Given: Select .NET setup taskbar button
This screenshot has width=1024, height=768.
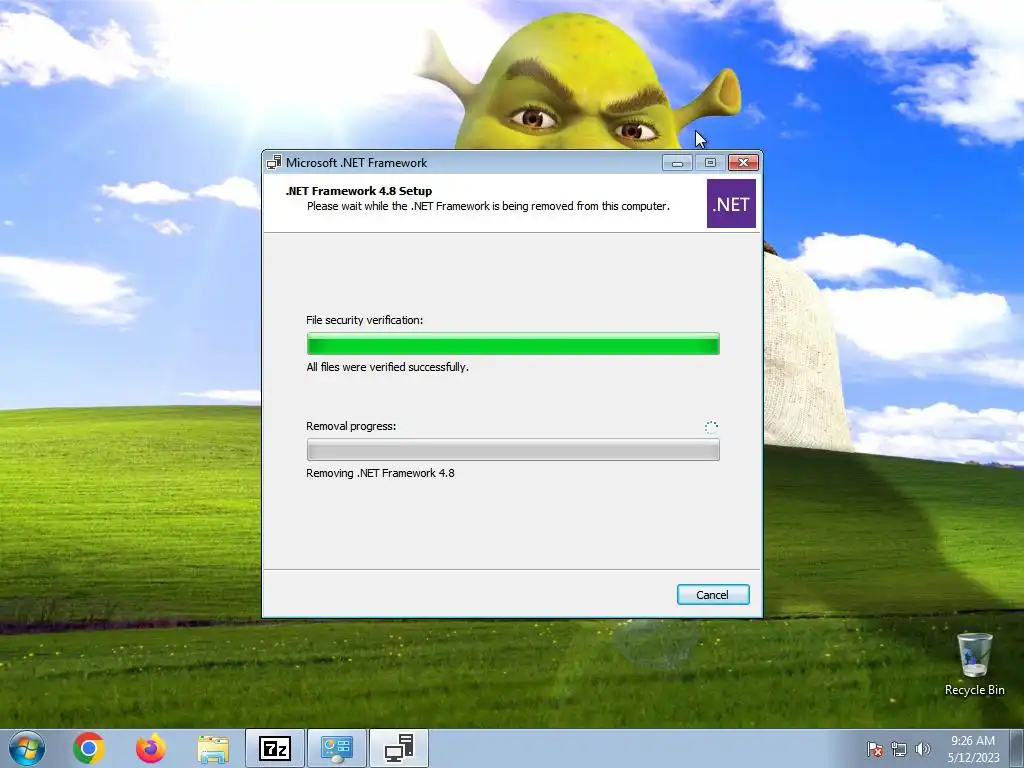Looking at the screenshot, I should 399,748.
